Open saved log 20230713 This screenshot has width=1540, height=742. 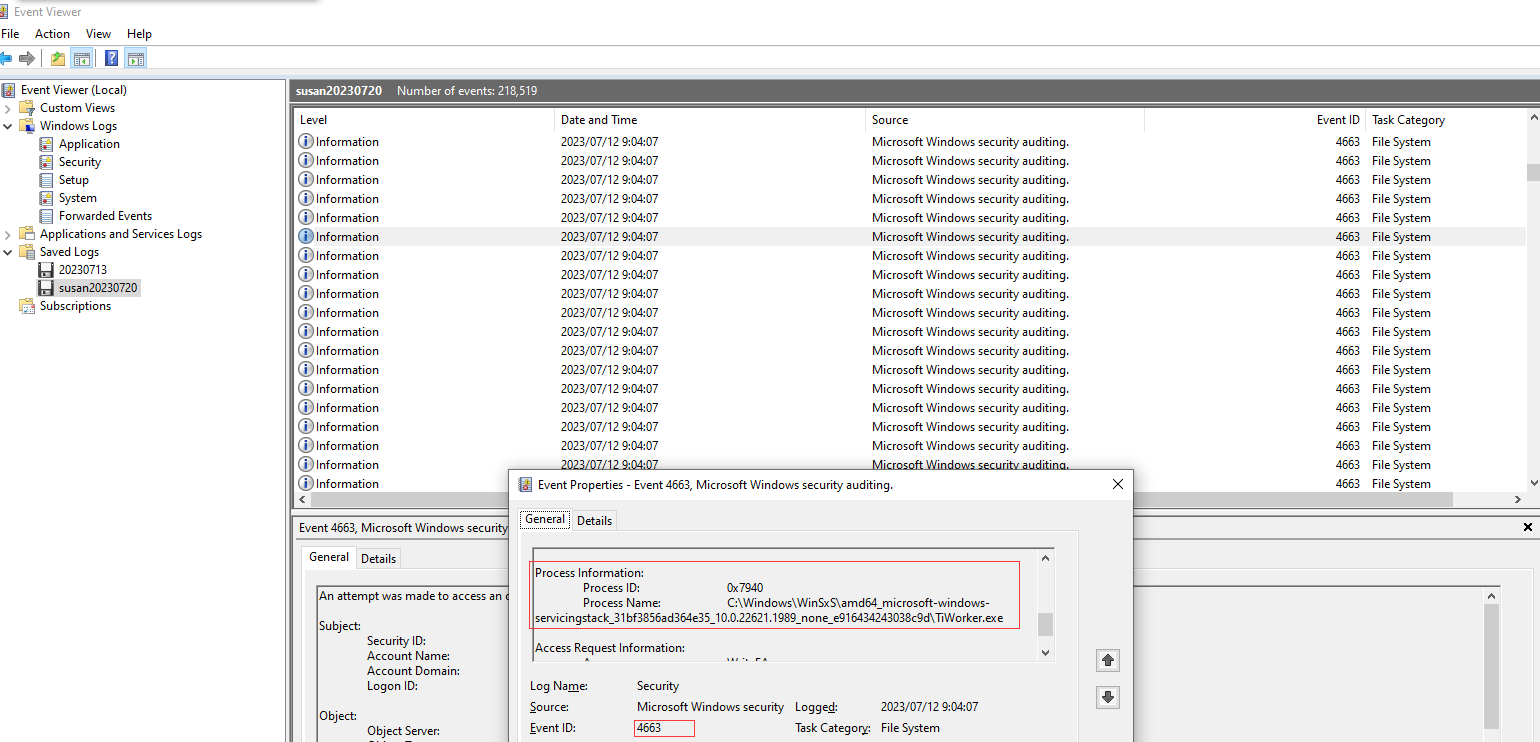point(83,270)
